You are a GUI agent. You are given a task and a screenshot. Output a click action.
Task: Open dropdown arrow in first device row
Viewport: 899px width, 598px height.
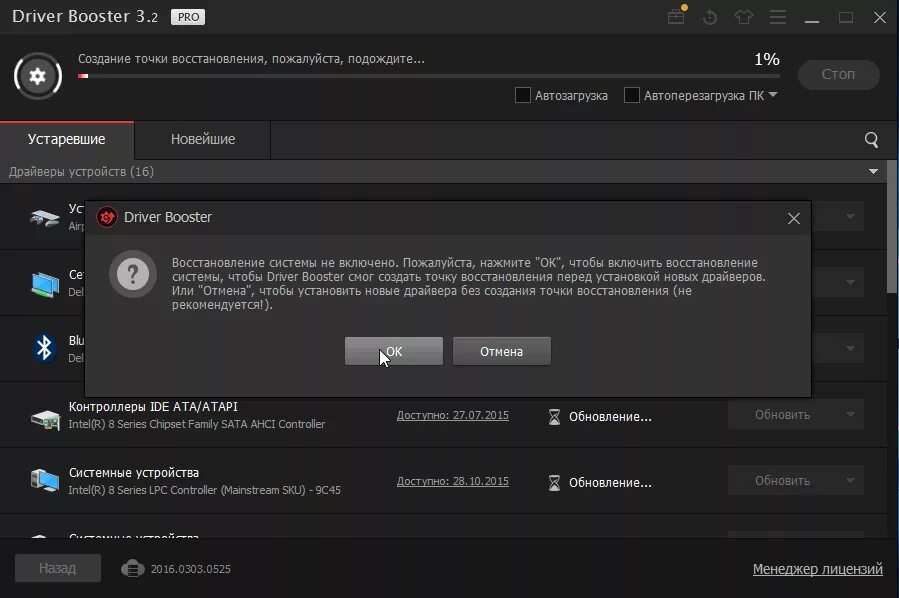click(x=850, y=216)
